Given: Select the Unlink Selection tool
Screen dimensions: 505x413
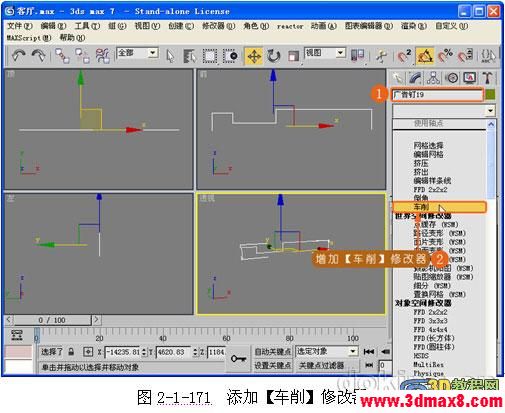Looking at the screenshot, I should [82, 56].
